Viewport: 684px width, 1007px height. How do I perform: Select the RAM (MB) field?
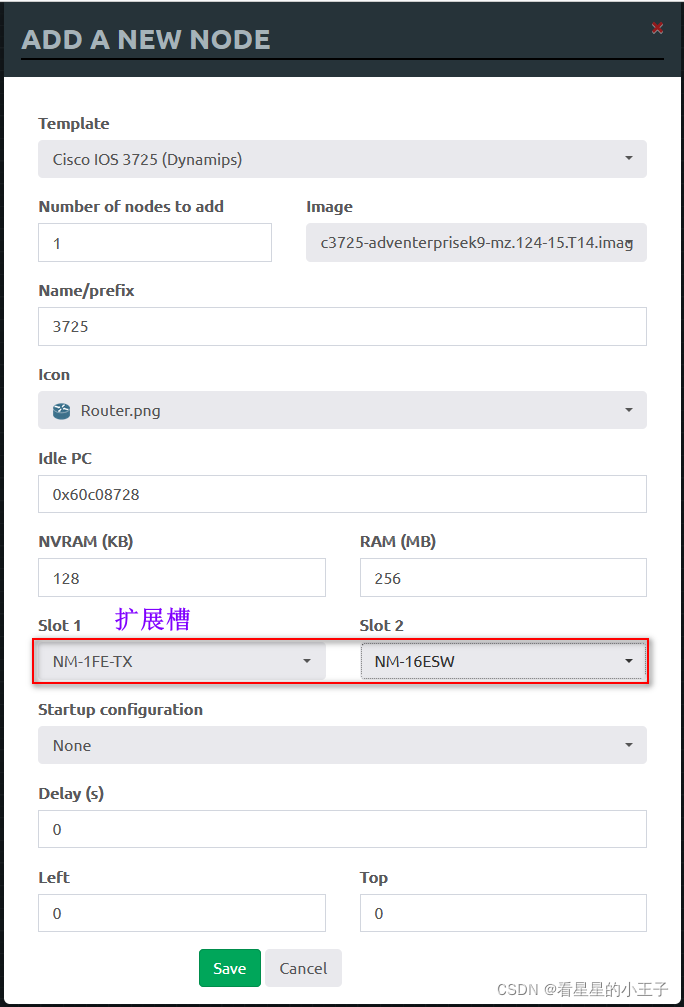[503, 578]
